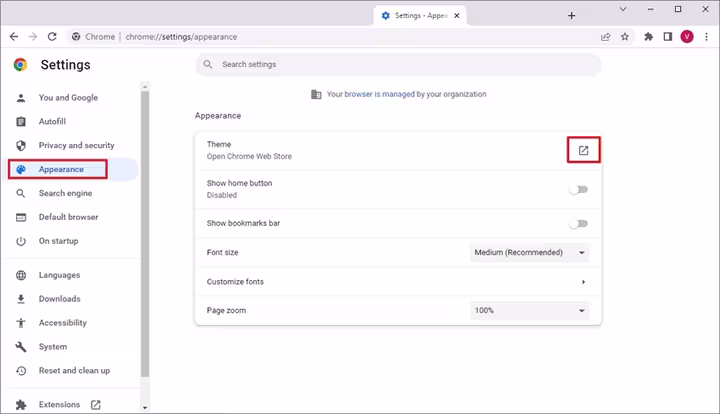This screenshot has height=414, width=720.
Task: Click the "browser is managed" link
Action: pyautogui.click(x=380, y=94)
